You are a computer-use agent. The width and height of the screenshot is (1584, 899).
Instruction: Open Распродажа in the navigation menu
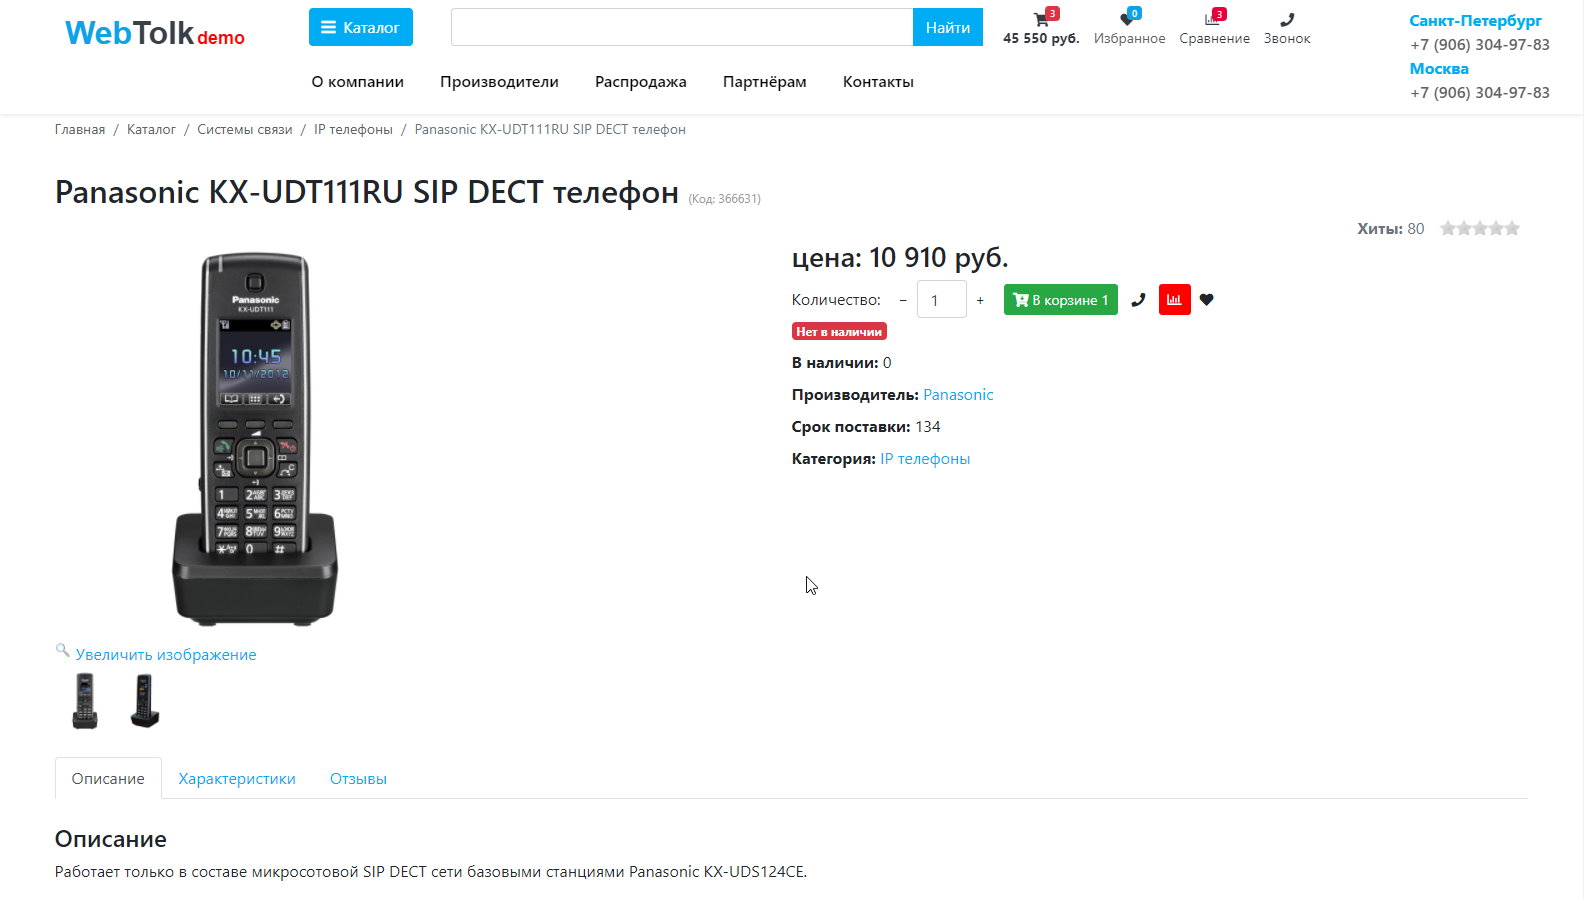pos(640,82)
